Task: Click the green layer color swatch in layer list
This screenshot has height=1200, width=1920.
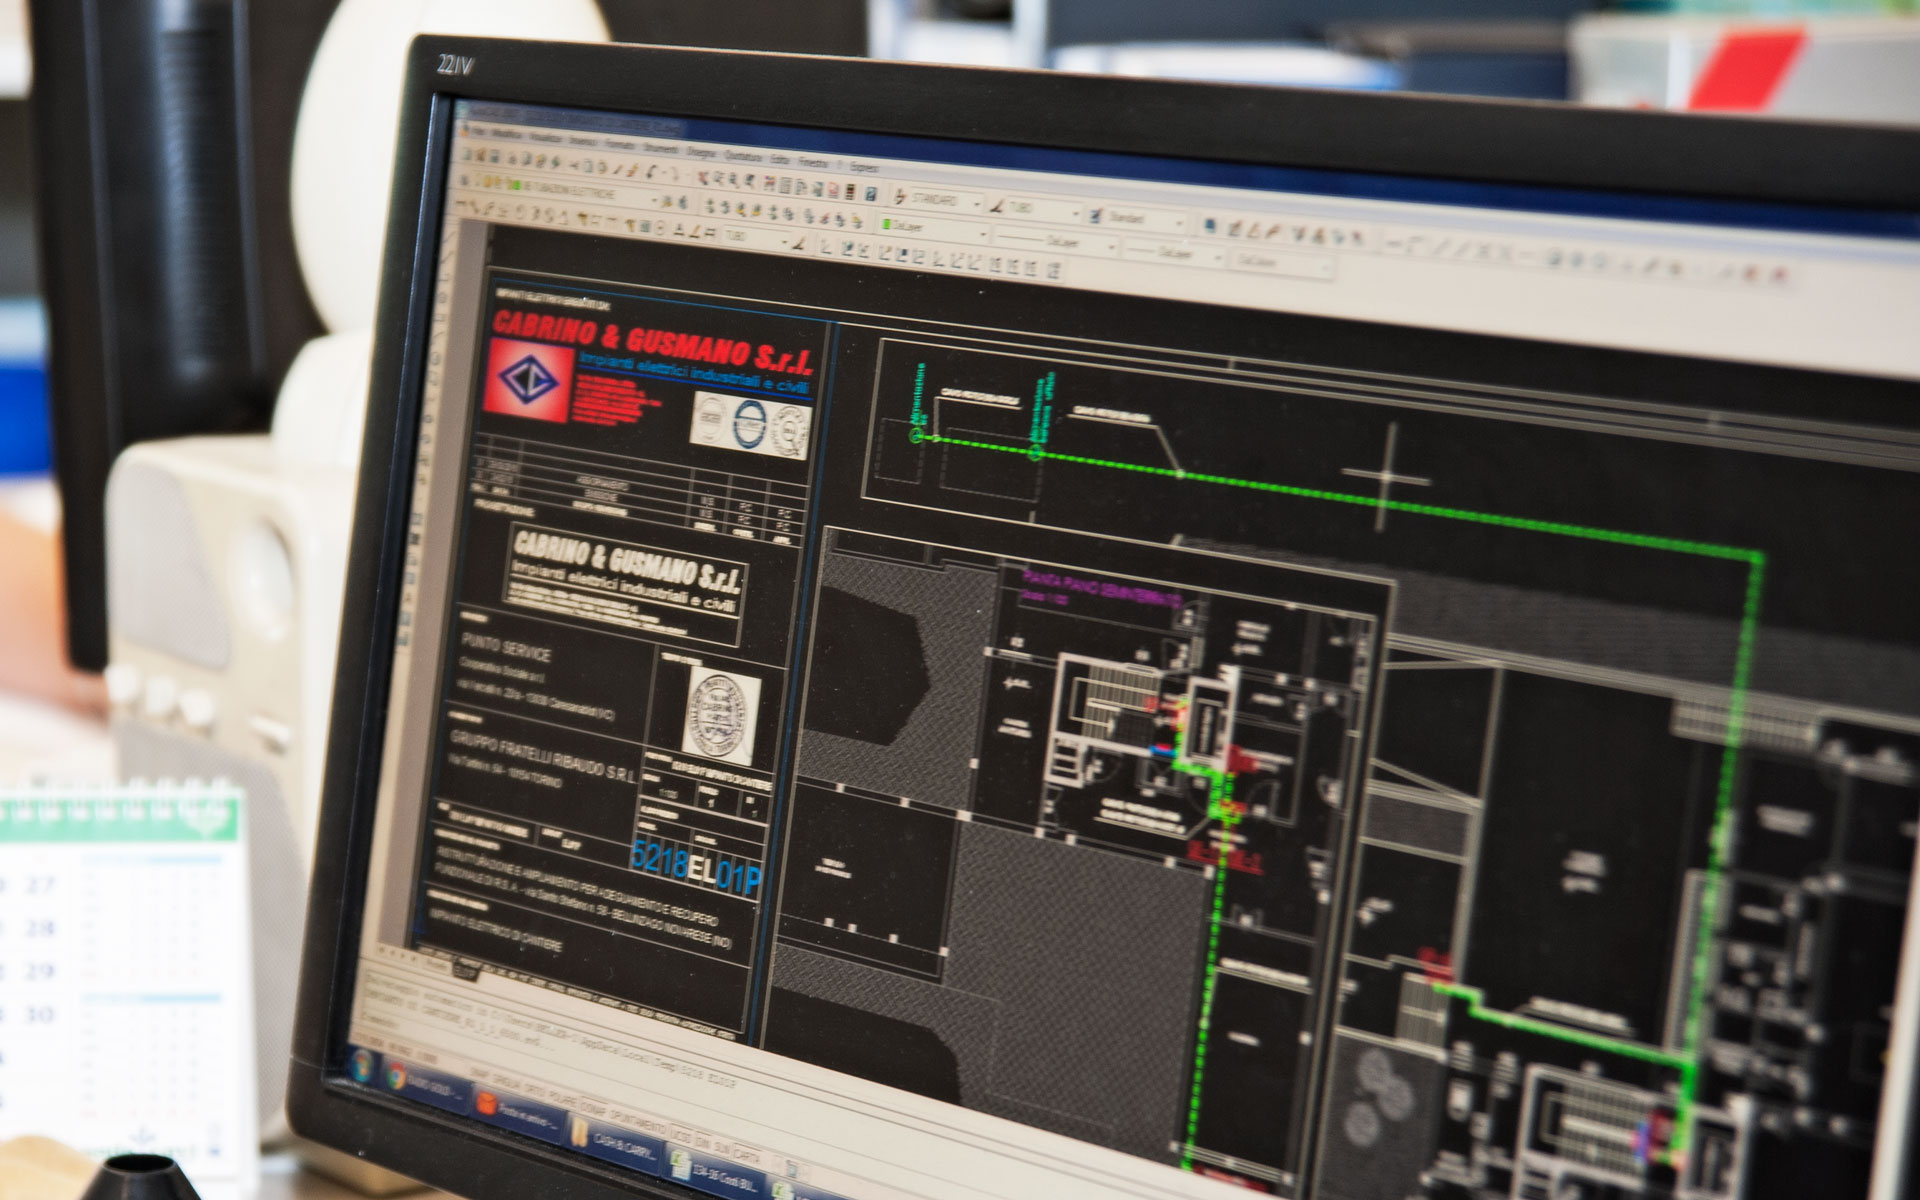Action: pyautogui.click(x=517, y=186)
